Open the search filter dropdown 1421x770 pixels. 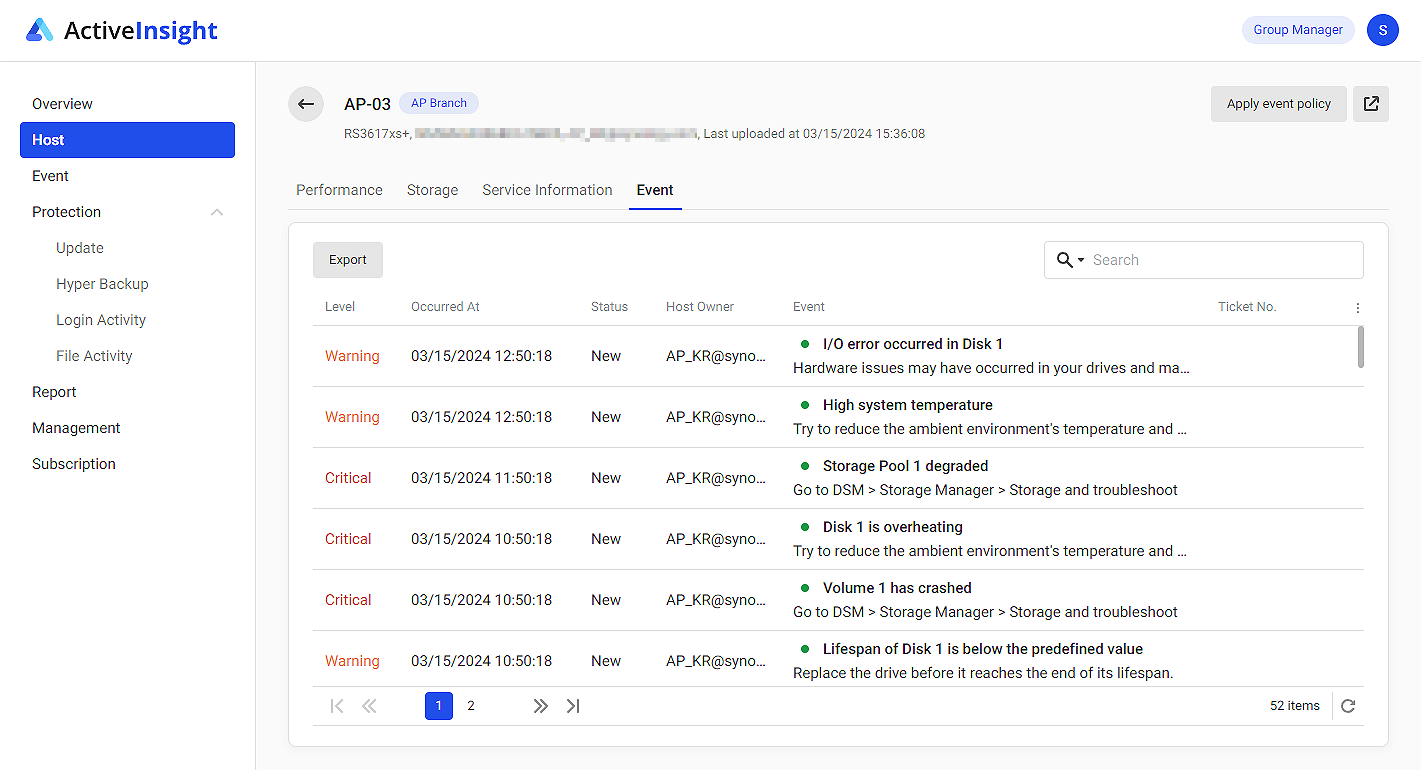point(1078,259)
